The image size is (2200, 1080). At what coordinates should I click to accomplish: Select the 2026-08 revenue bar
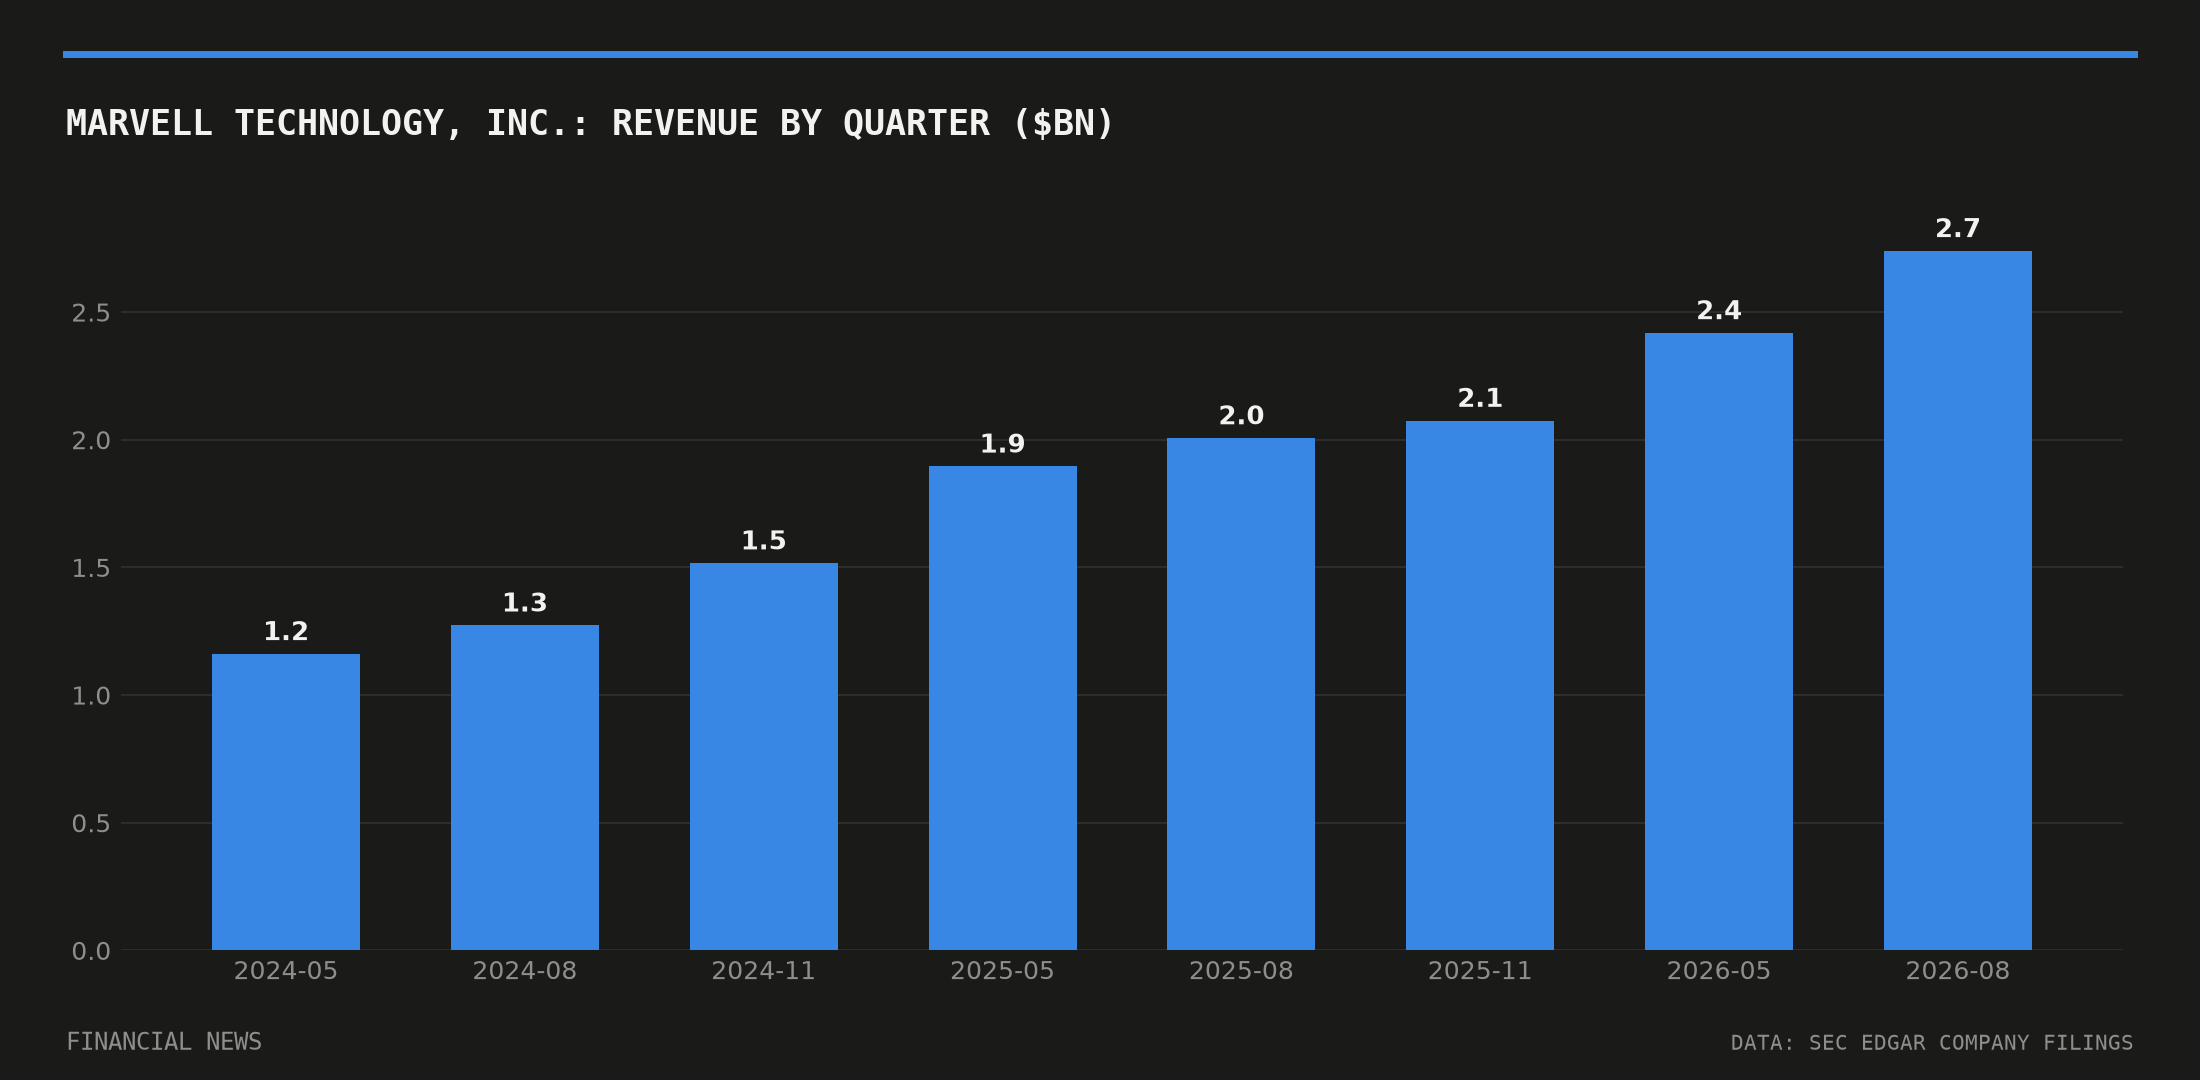[1958, 600]
